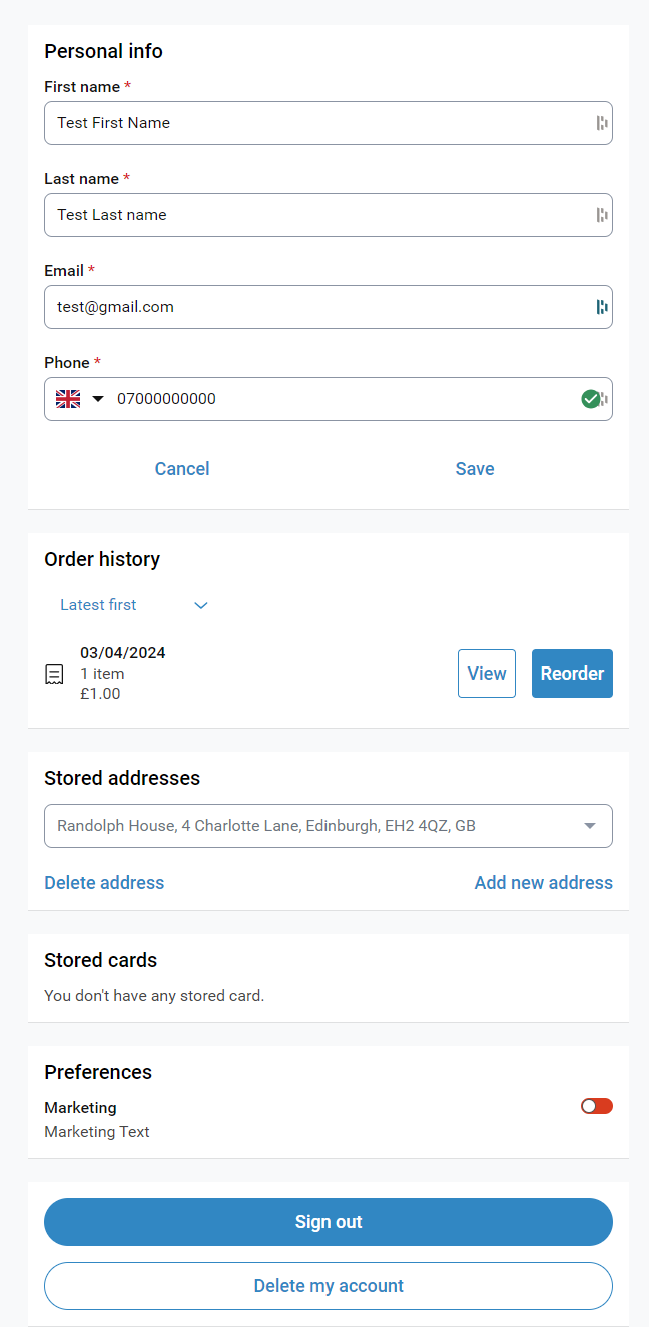This screenshot has height=1328, width=650.
Task: Toggle the Marketing preference switch
Action: tap(597, 1106)
